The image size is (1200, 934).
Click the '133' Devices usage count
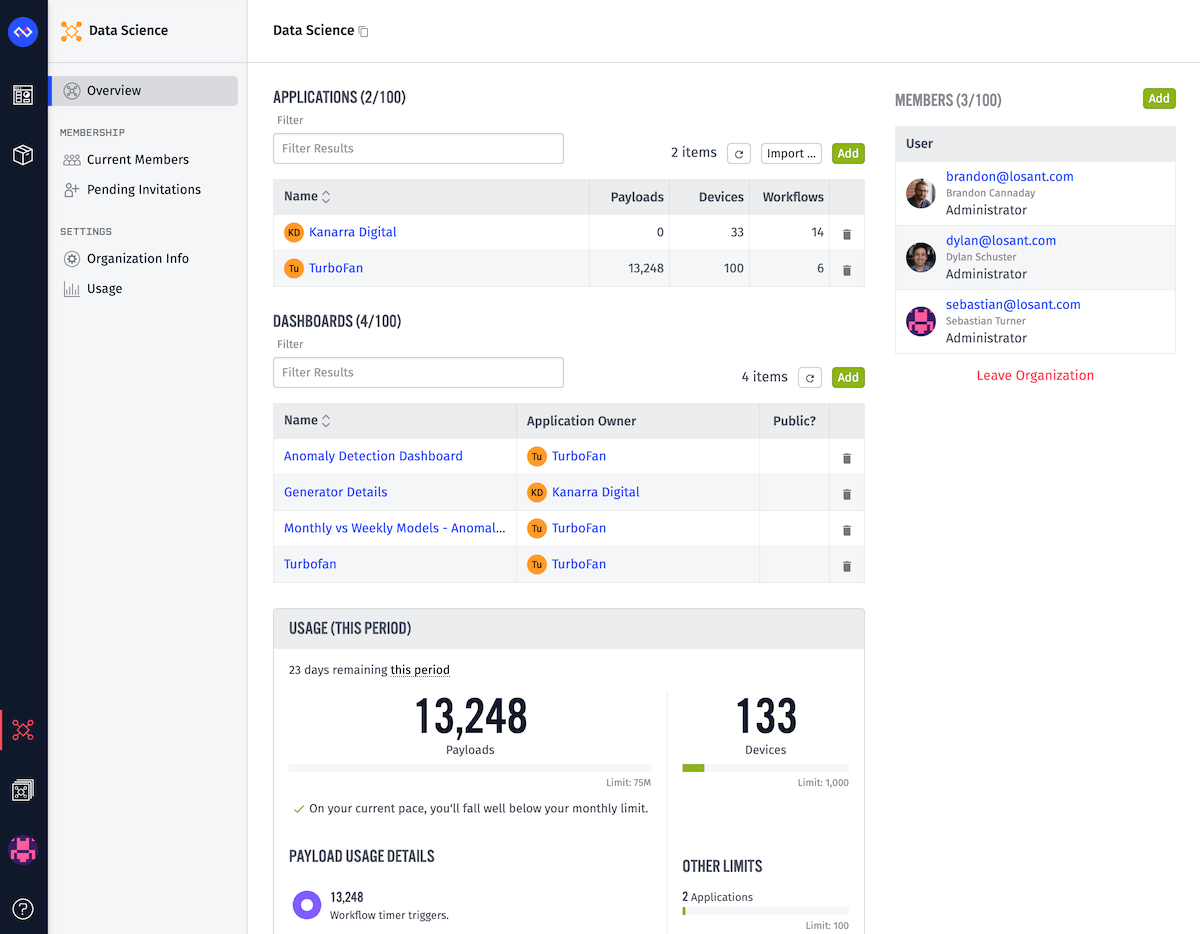point(766,717)
